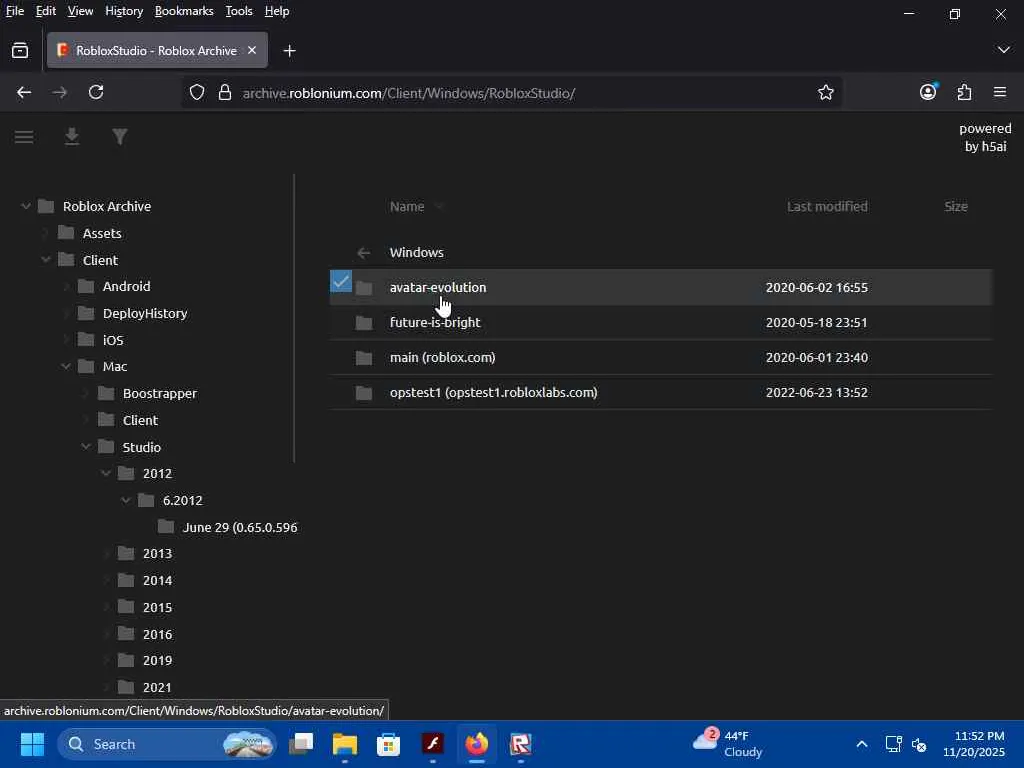Click the future-is-bright folder icon
This screenshot has width=1024, height=768.
[x=364, y=323]
